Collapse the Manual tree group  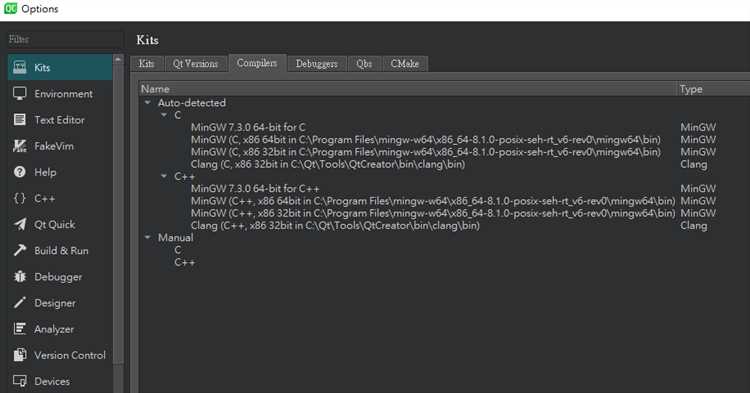pos(148,237)
